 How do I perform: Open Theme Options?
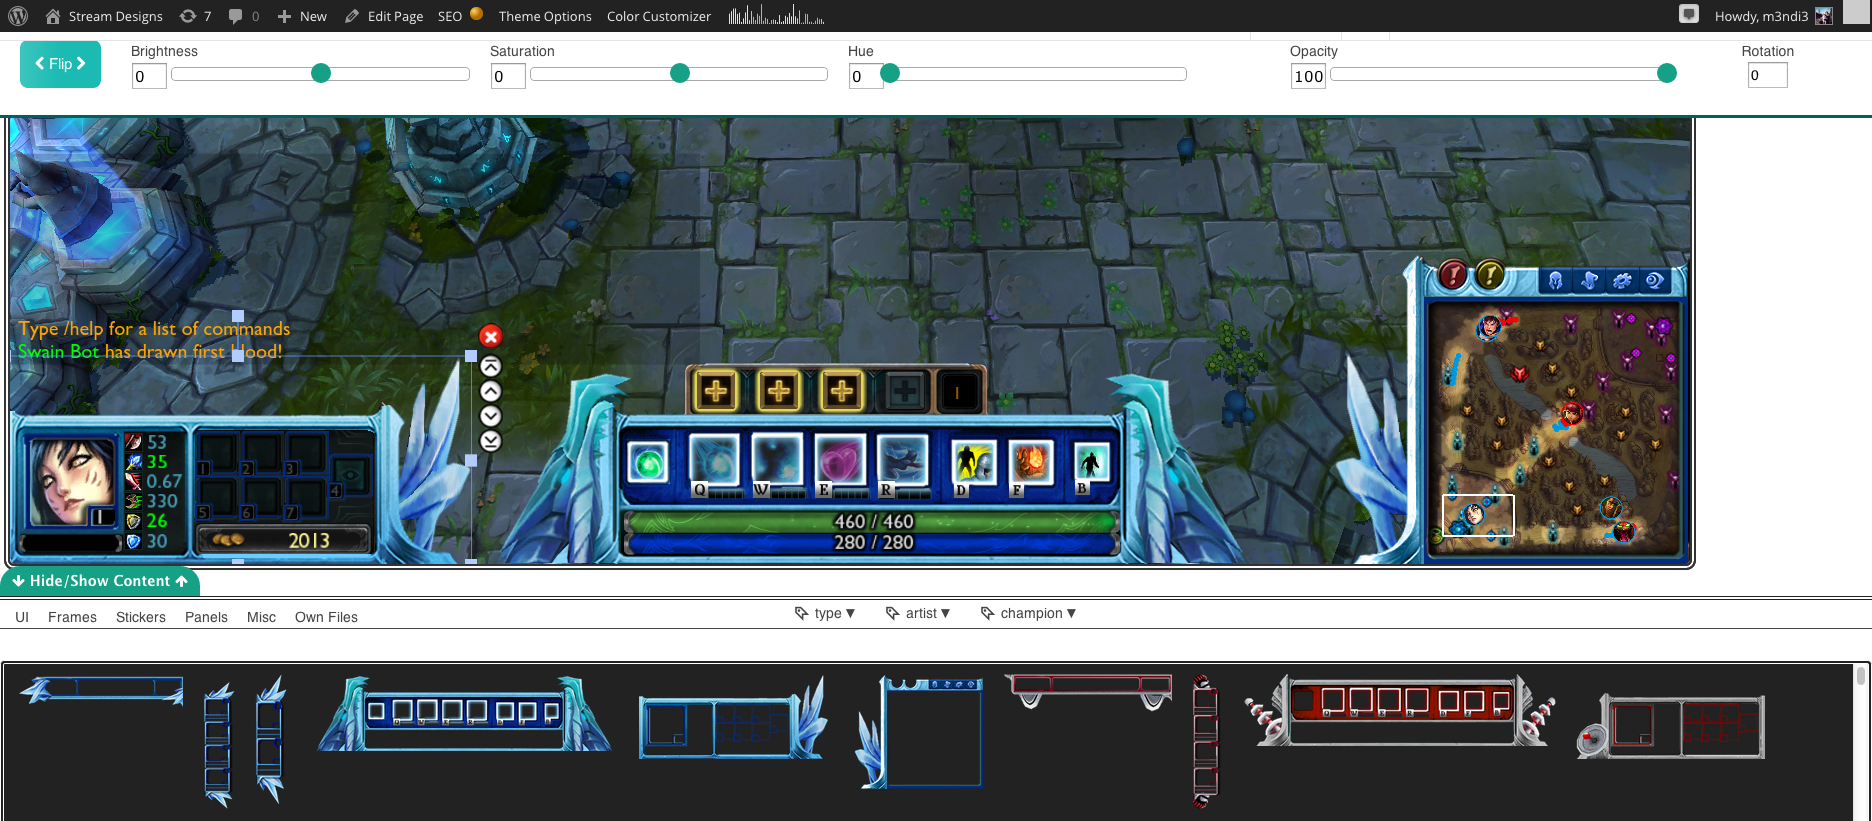tap(545, 16)
